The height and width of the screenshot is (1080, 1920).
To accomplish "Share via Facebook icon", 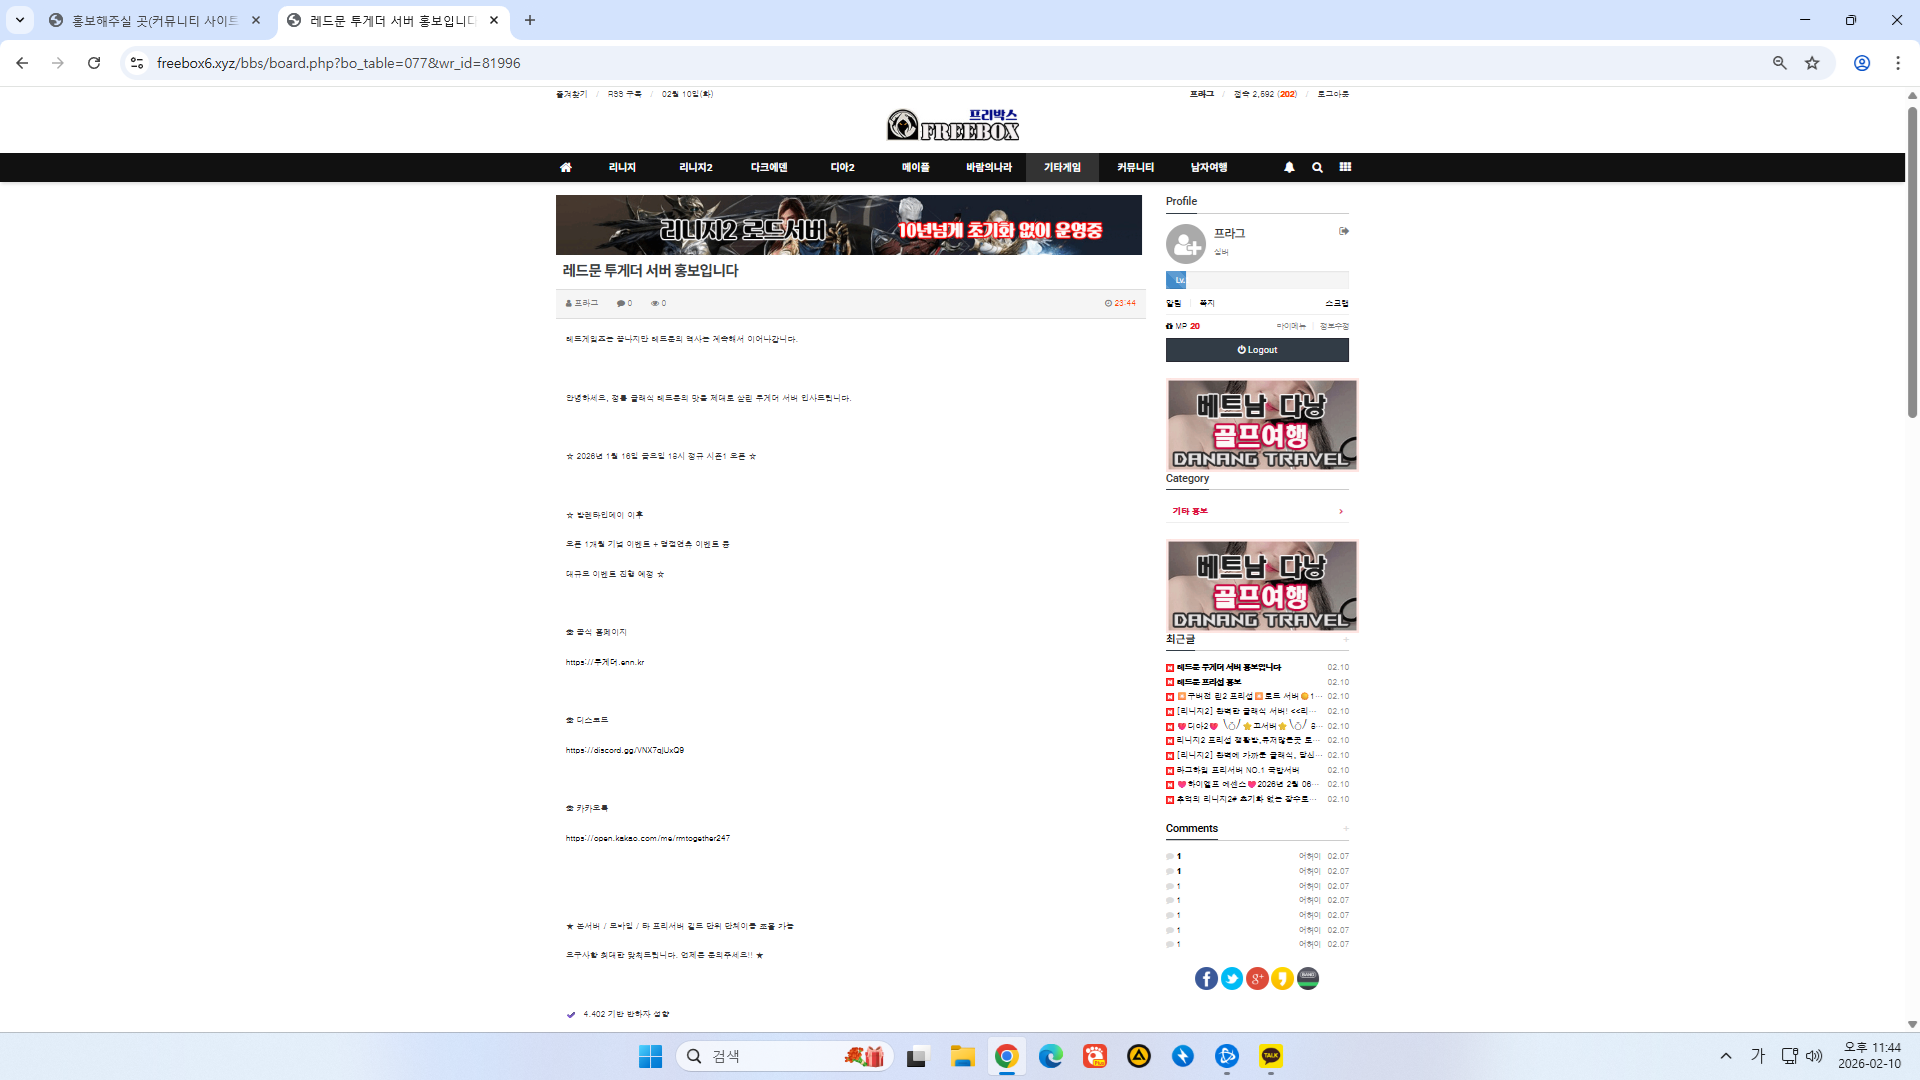I will [x=1206, y=979].
